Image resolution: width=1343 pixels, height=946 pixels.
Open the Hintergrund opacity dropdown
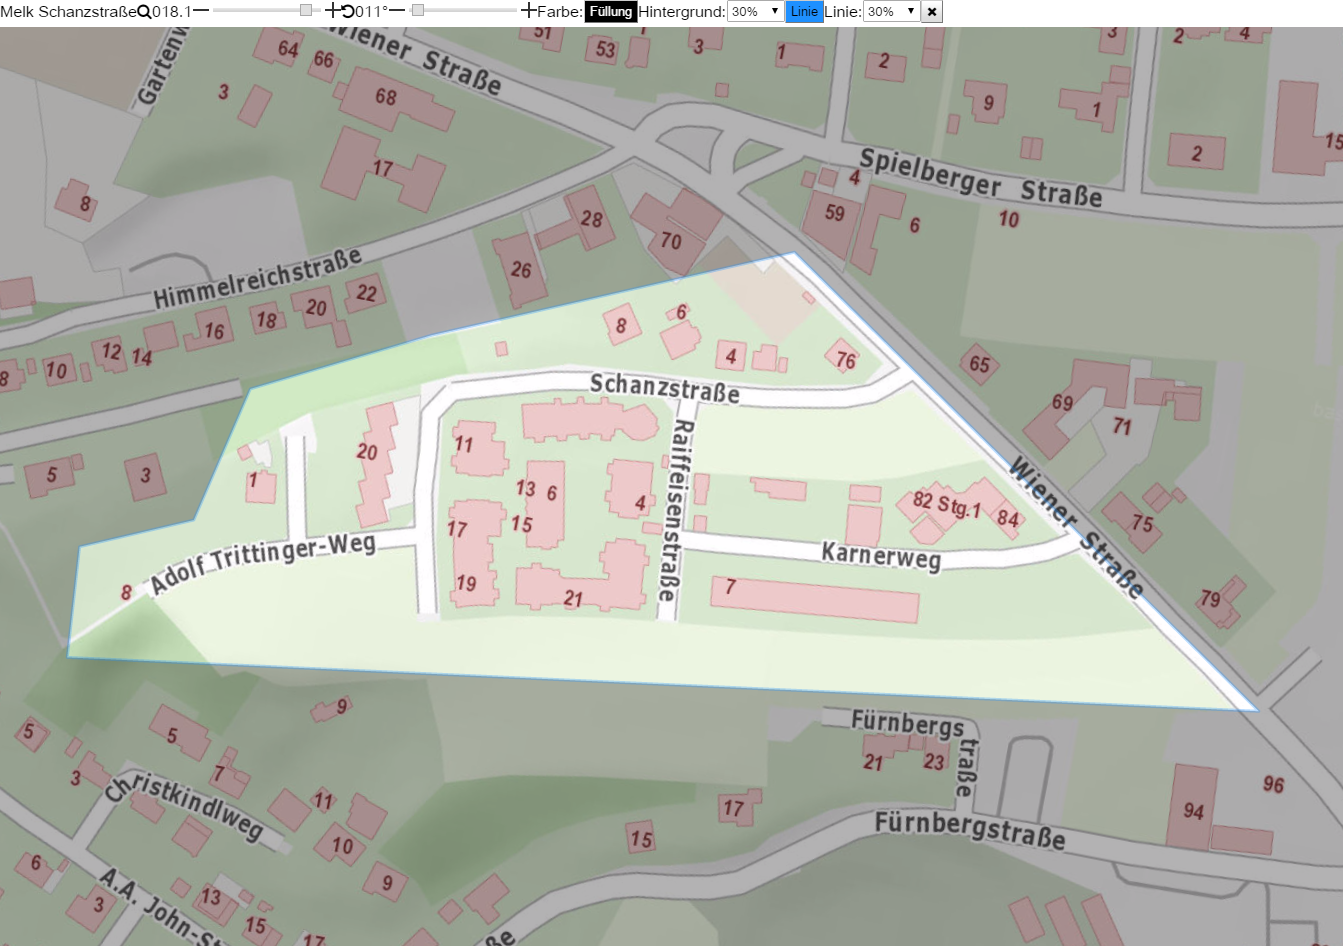point(755,12)
